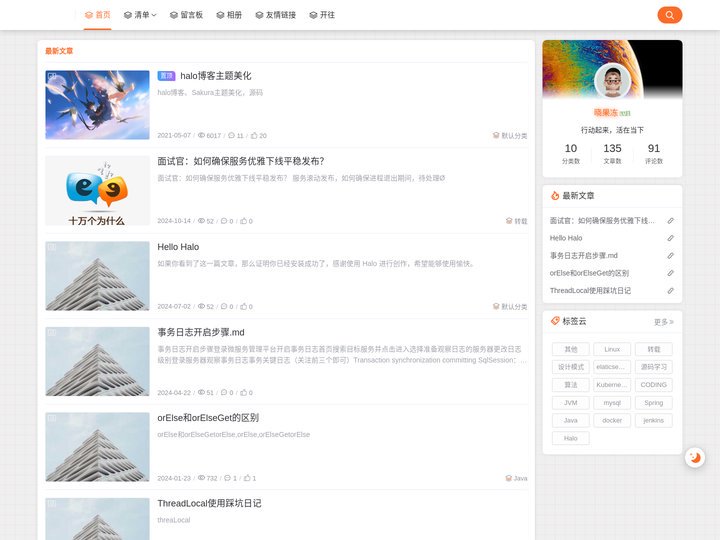The height and width of the screenshot is (540, 720).
Task: Open sidebar link 事务日志开启步骤.md
Action: point(584,255)
